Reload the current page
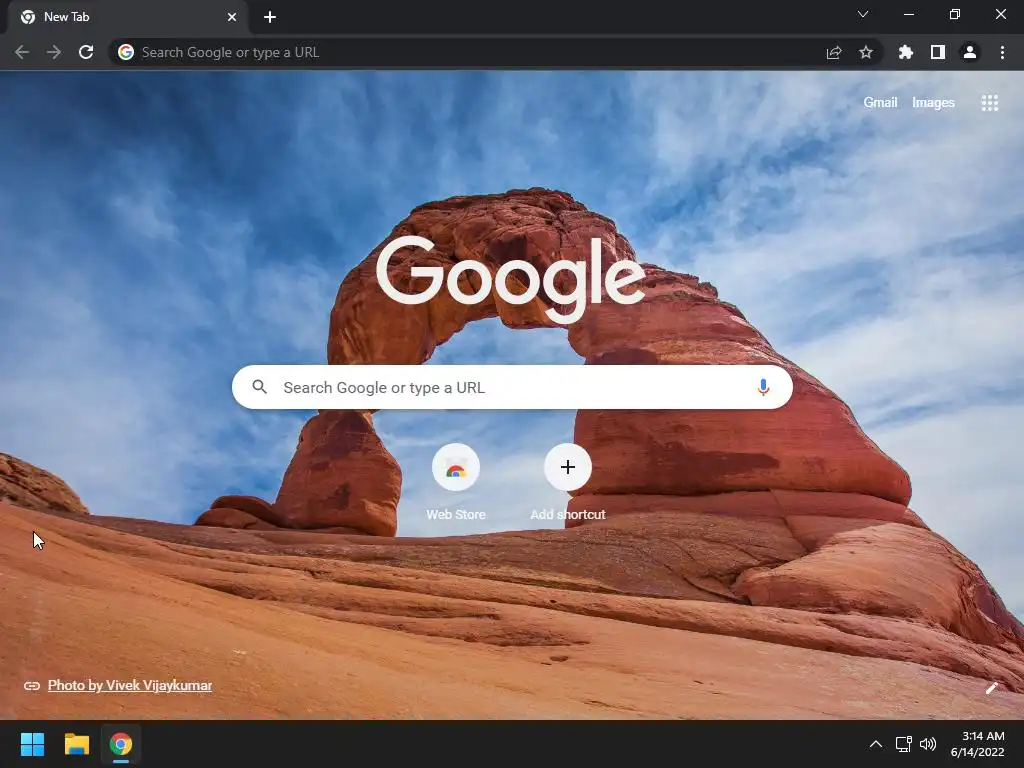Screen dimensions: 1024x768 point(86,52)
